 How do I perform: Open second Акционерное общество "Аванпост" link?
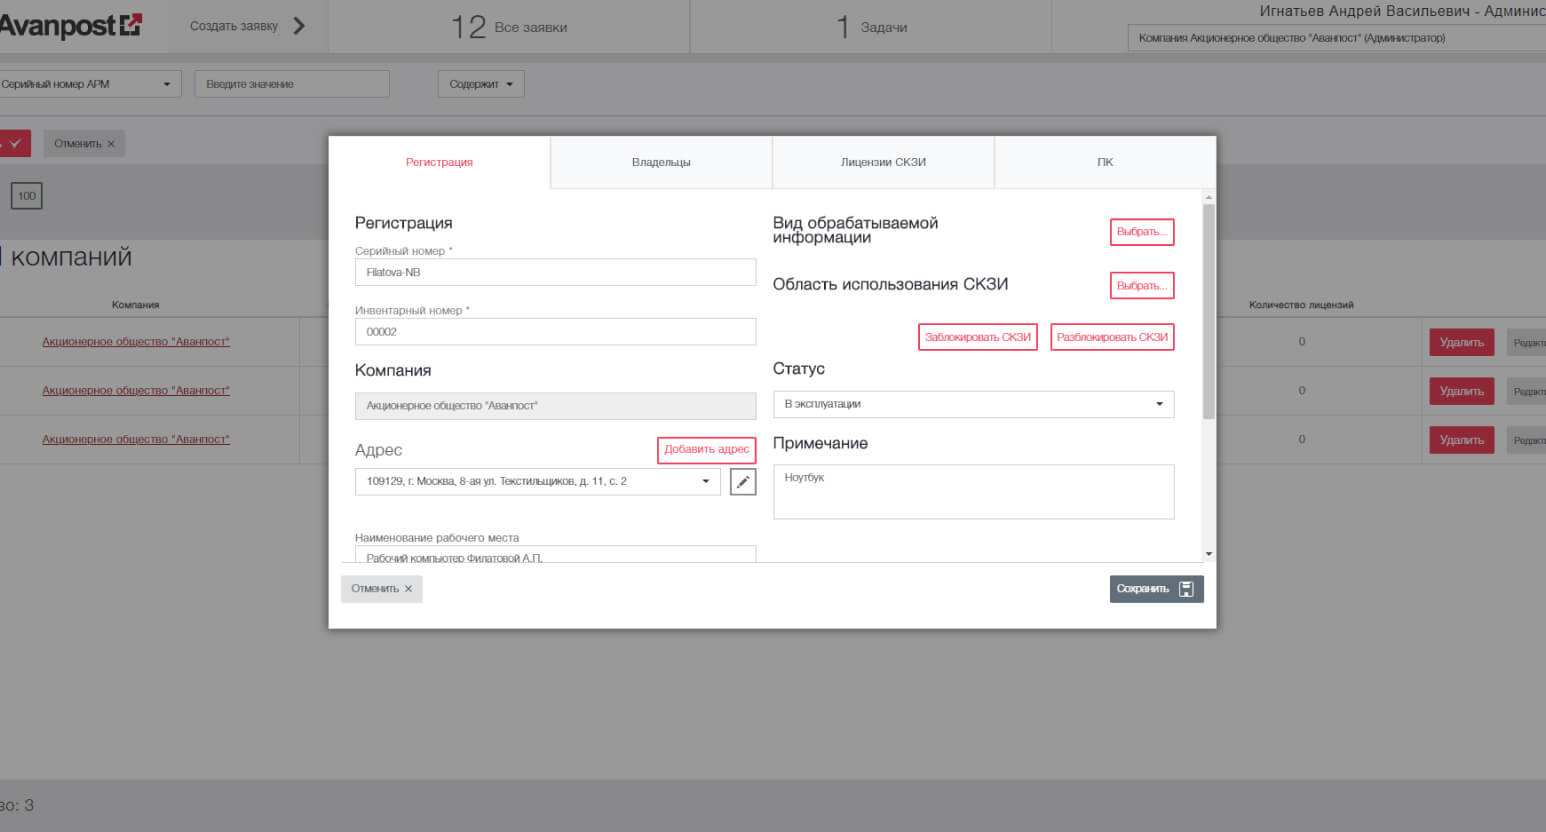pos(136,391)
